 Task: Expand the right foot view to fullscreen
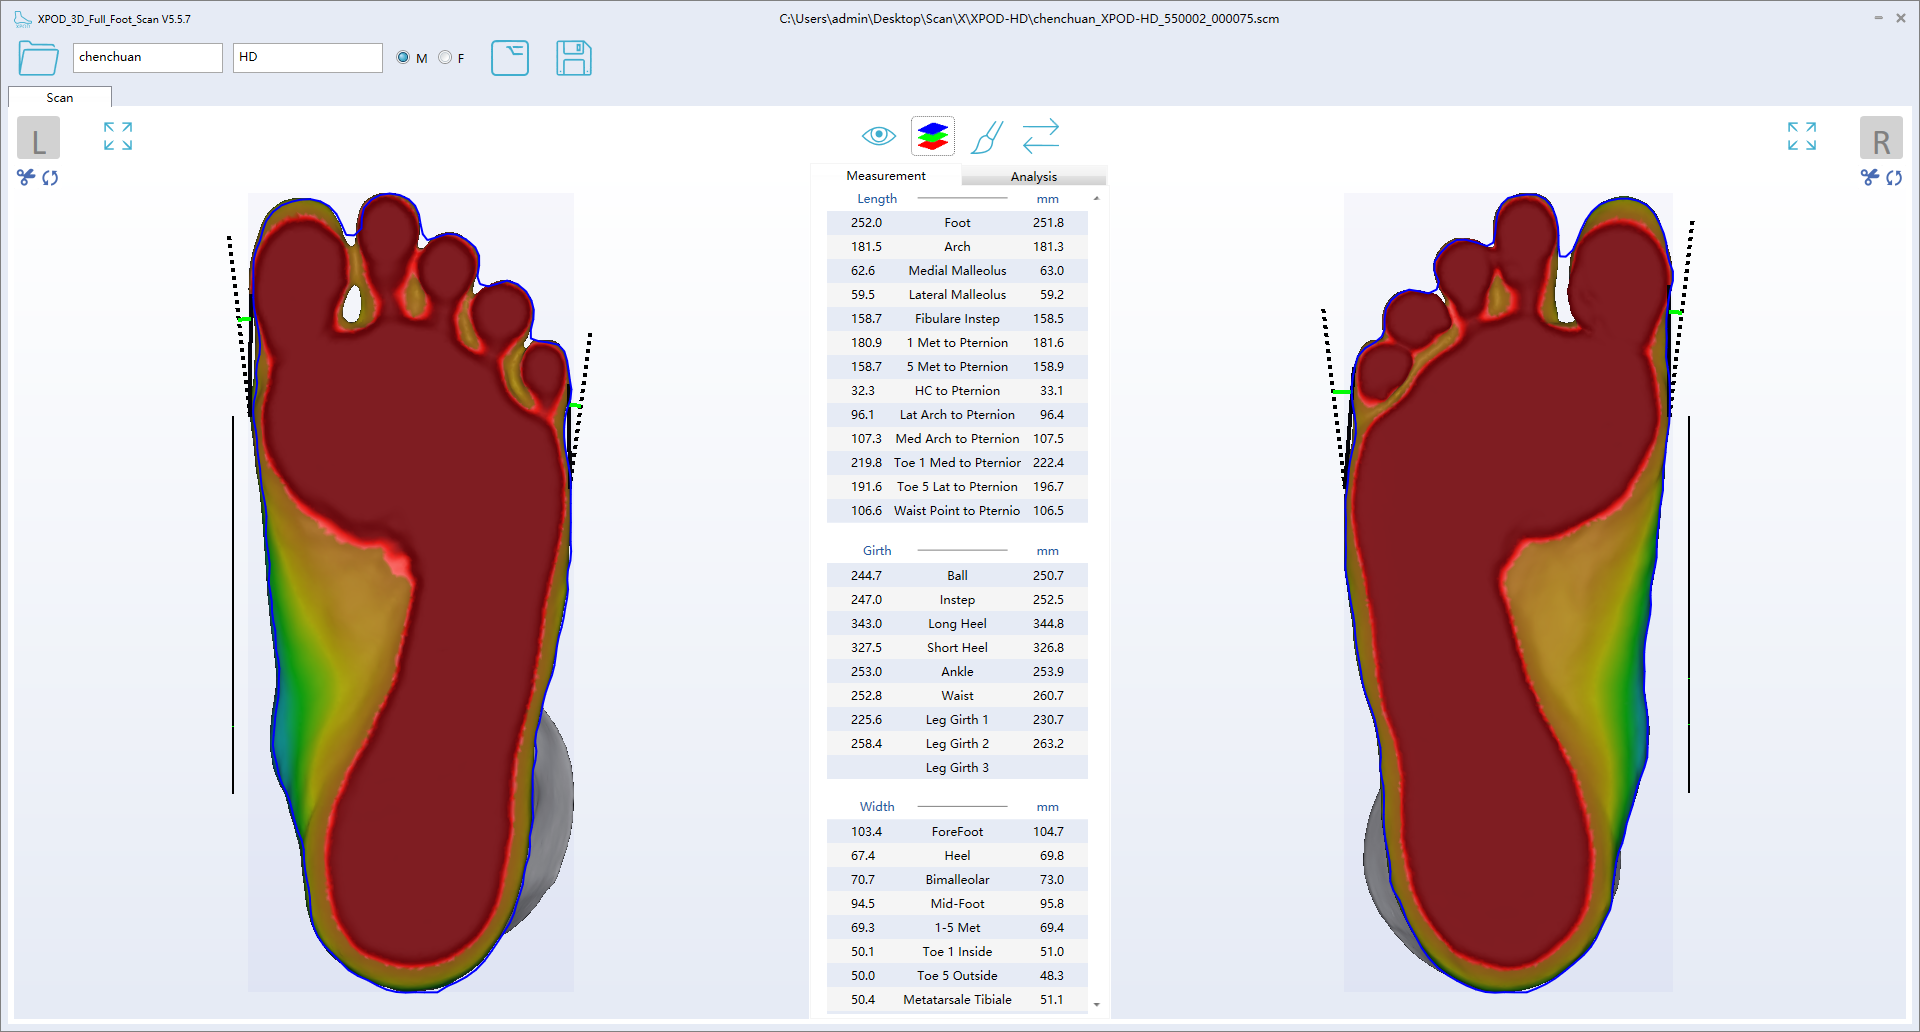(x=1801, y=136)
